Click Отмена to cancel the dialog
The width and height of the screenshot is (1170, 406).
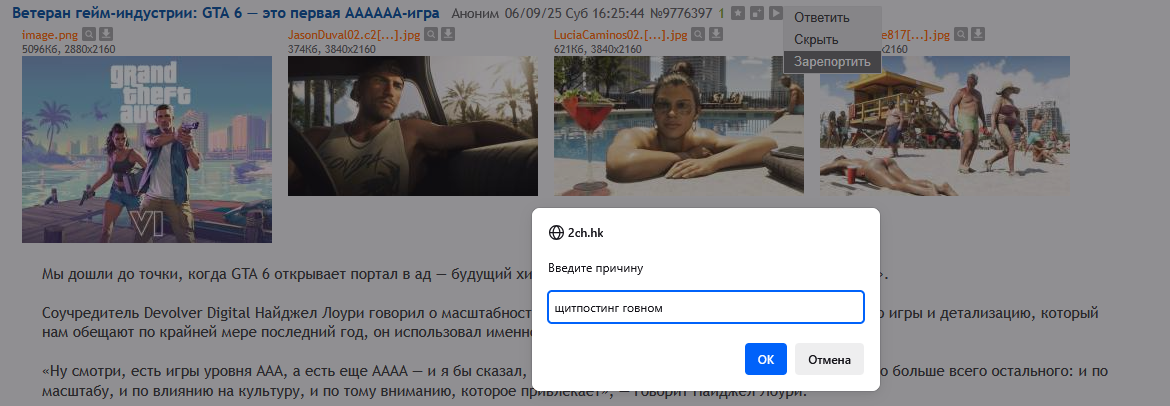[829, 359]
